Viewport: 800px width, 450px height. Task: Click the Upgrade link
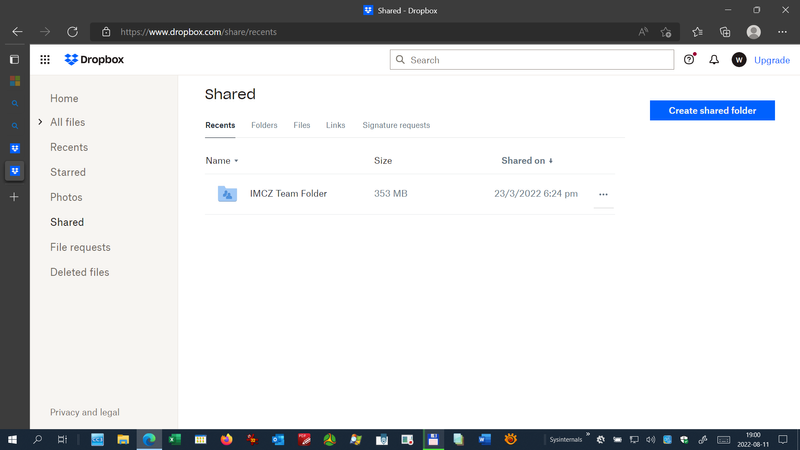[x=772, y=60]
